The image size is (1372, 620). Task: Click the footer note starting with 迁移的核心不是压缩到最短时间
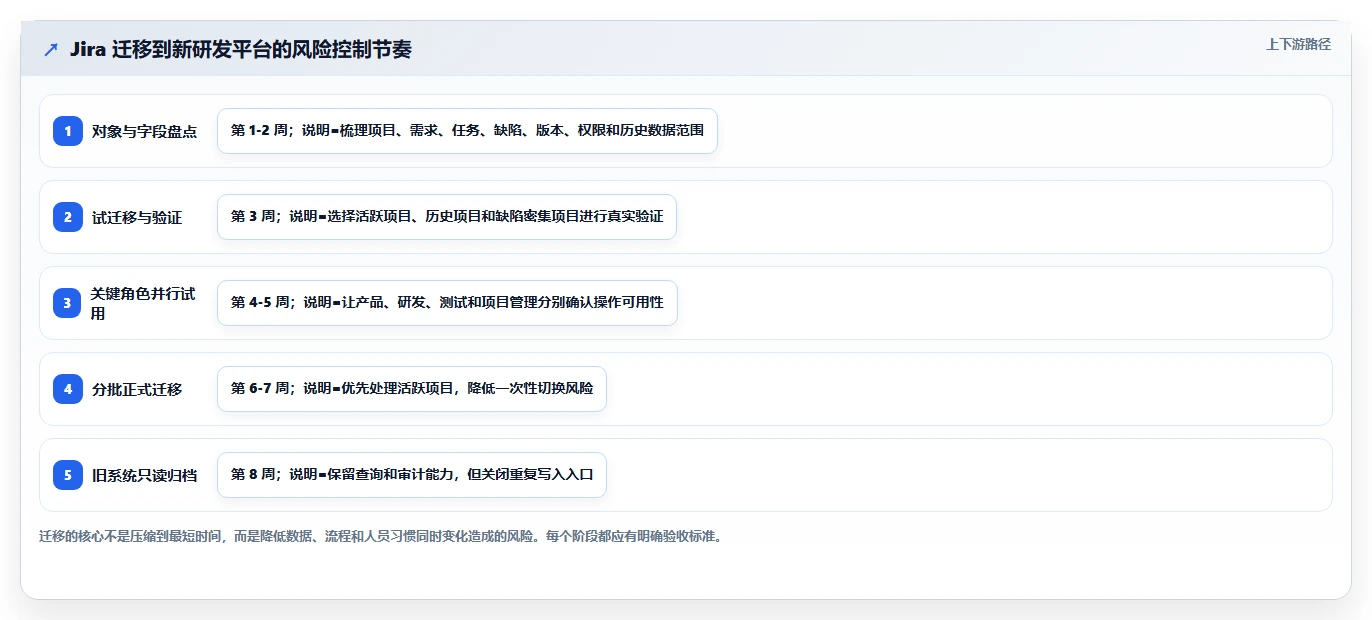point(380,536)
